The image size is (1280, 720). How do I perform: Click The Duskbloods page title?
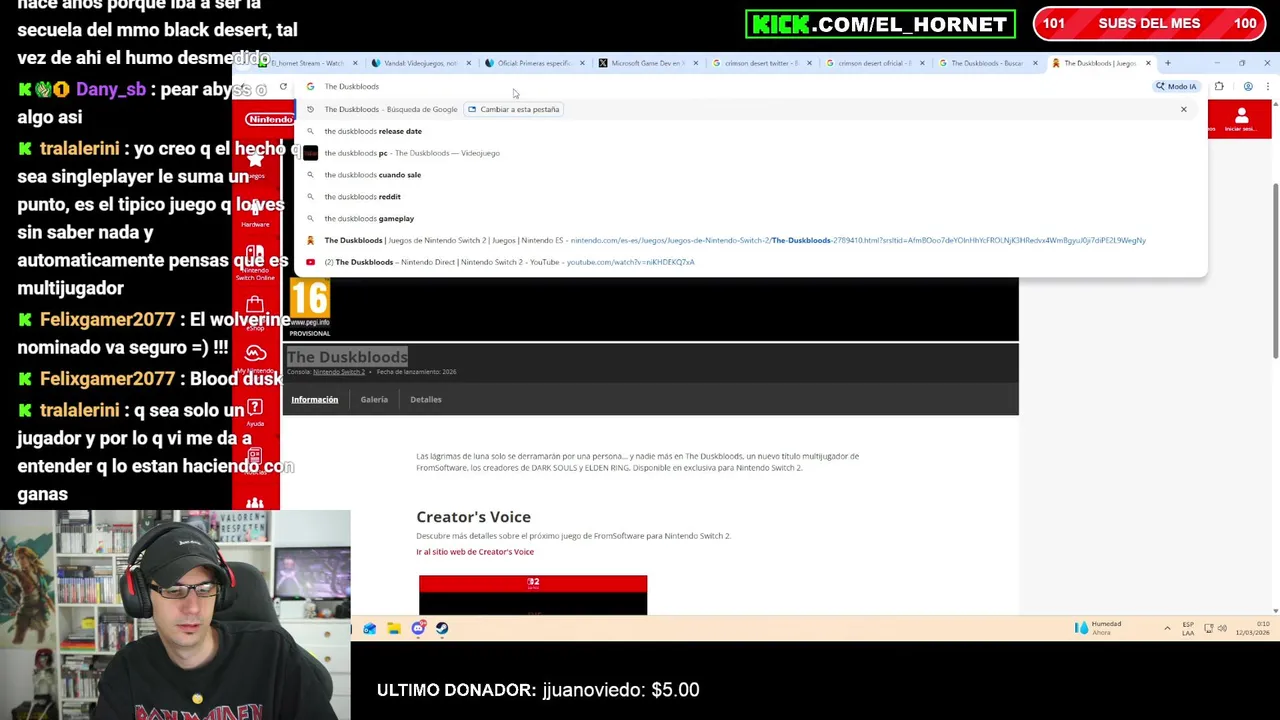pos(347,357)
